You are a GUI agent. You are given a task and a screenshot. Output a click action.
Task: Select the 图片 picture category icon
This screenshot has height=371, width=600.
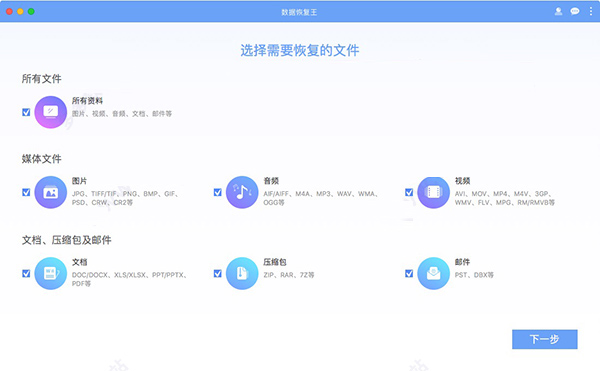51,192
